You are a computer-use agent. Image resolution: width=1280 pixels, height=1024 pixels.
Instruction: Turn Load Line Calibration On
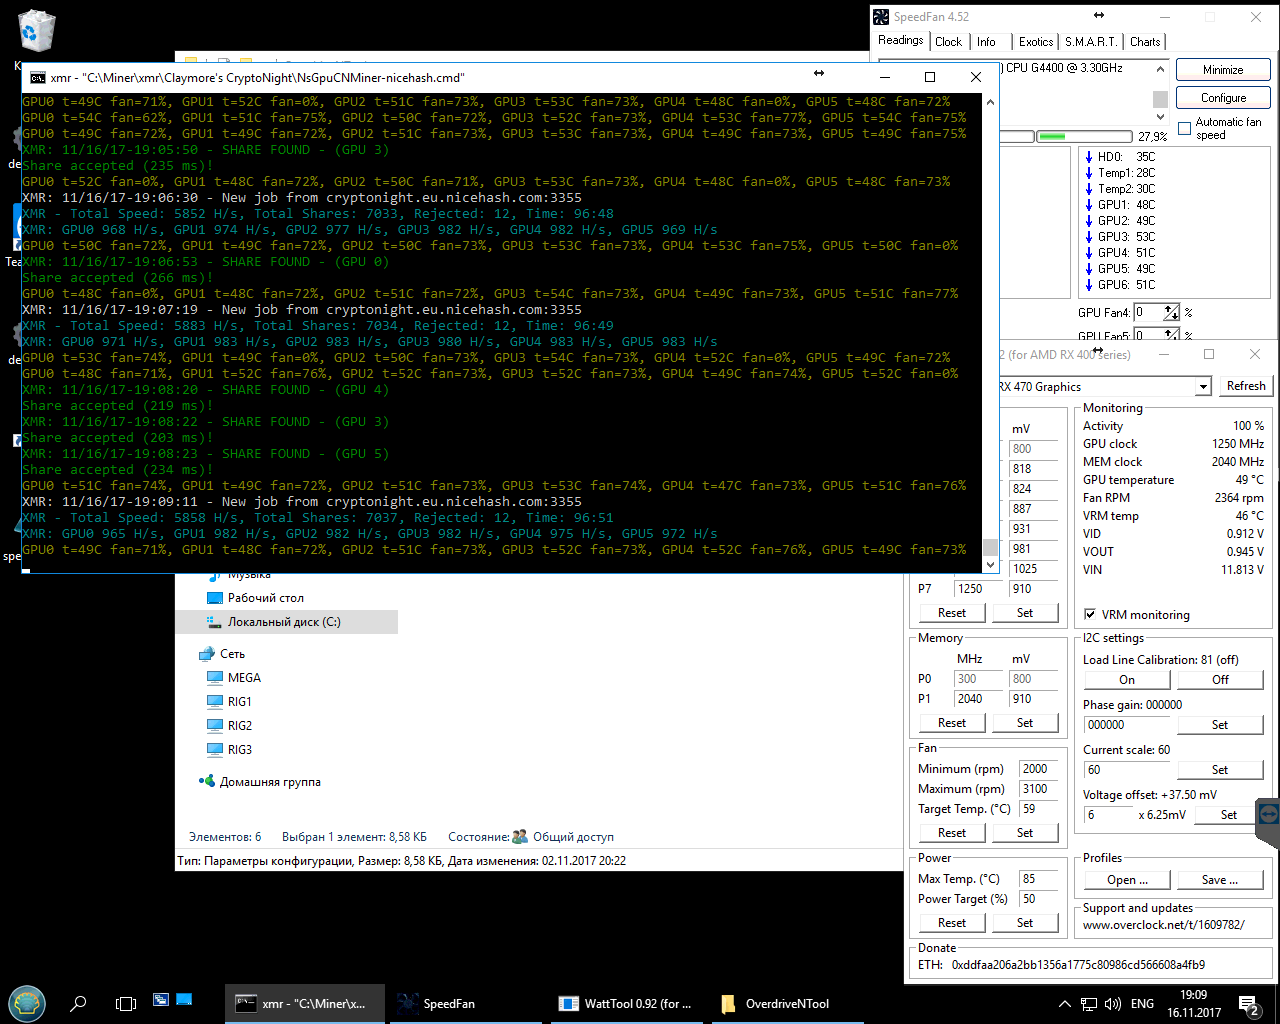point(1127,680)
